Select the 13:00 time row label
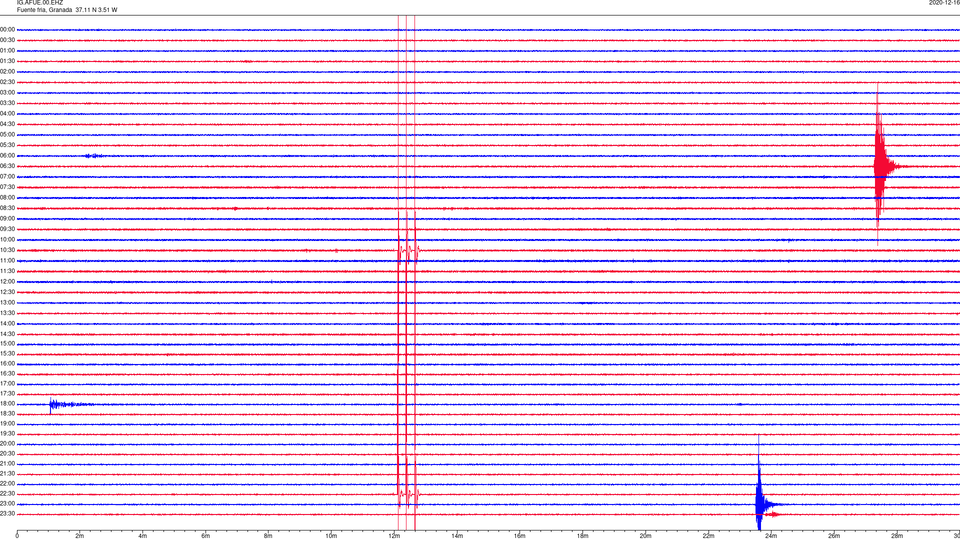Viewport: 960px width, 540px height. coord(7,302)
